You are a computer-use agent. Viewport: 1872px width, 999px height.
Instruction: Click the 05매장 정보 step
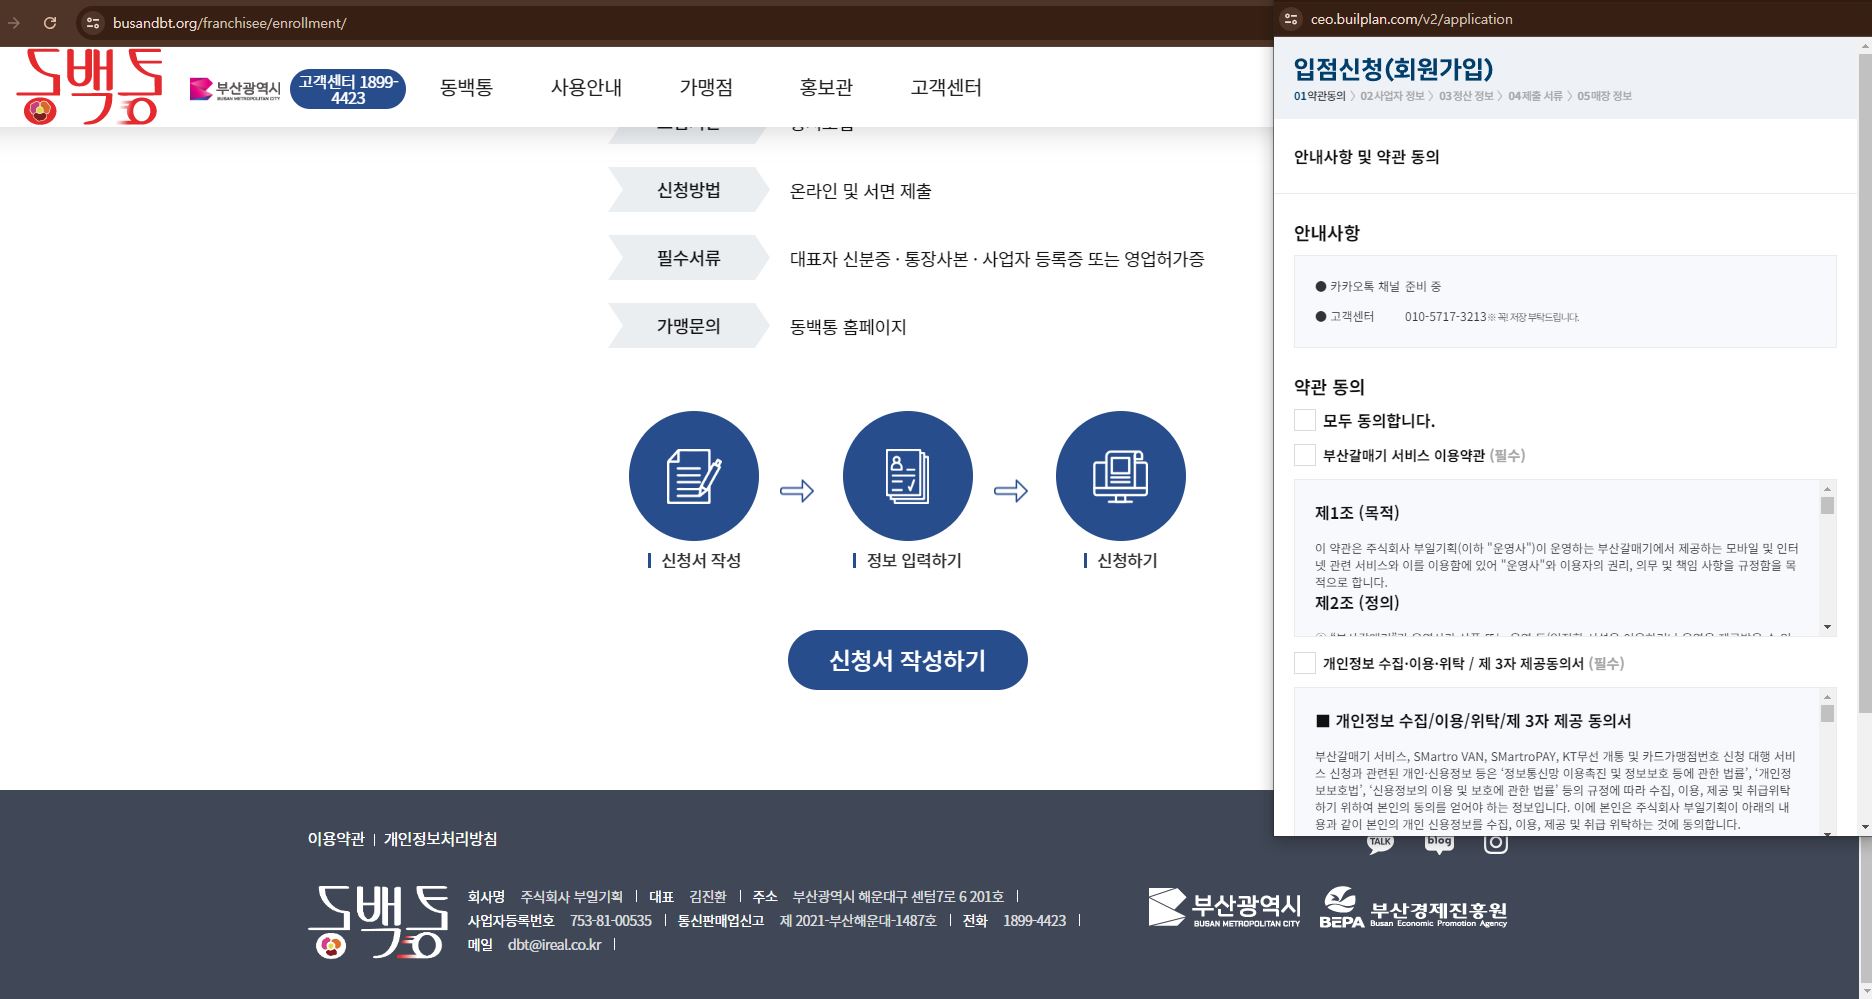(1604, 96)
